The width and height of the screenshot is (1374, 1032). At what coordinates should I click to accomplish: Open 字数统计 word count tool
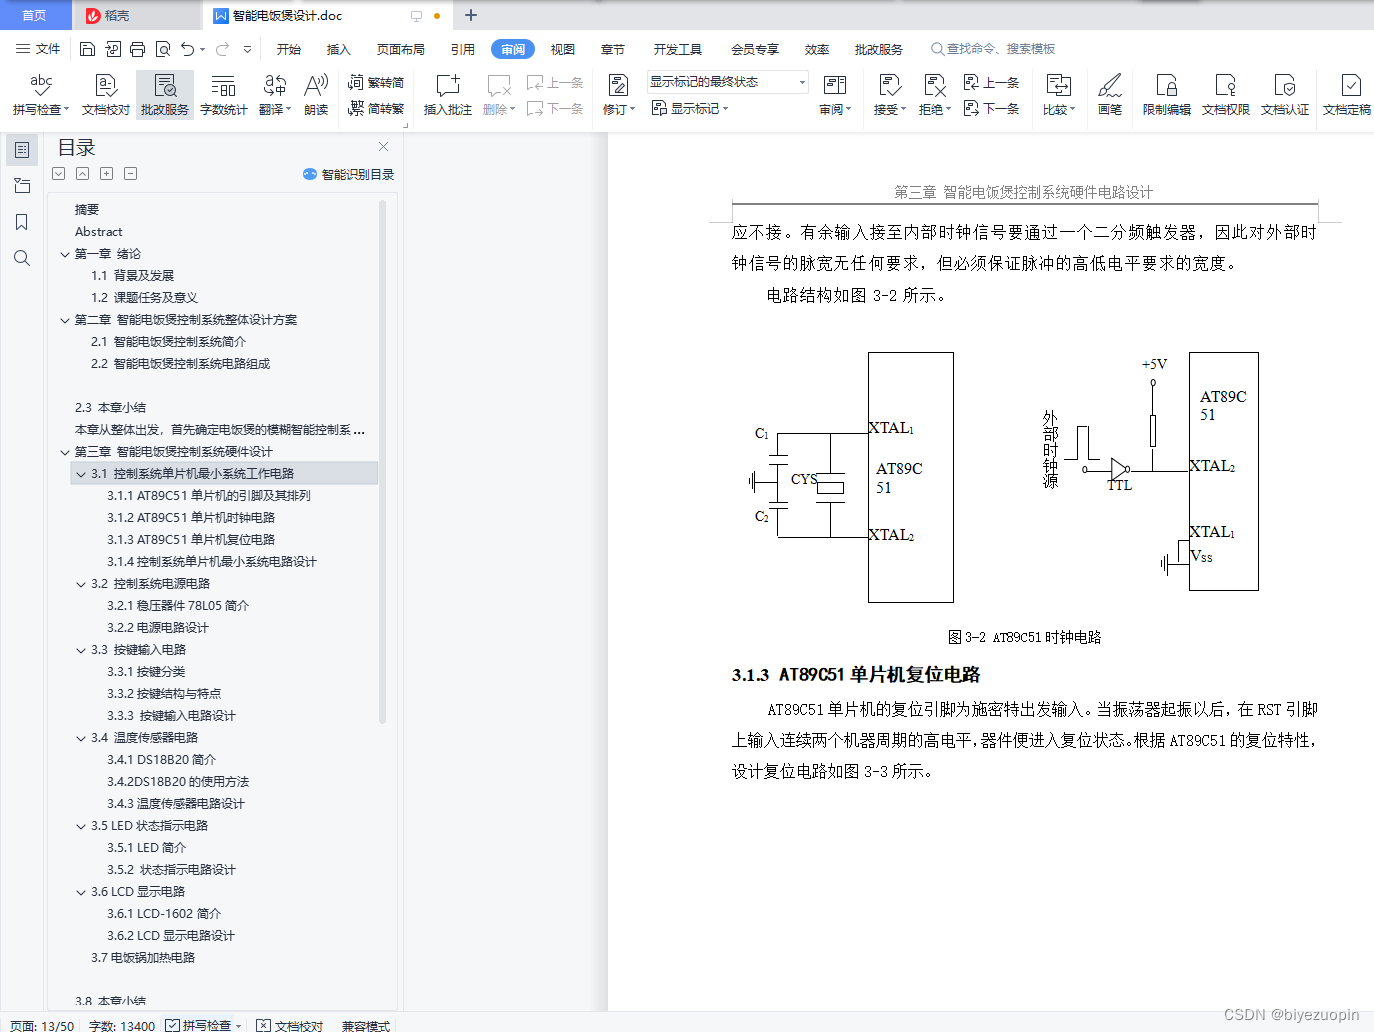(223, 95)
